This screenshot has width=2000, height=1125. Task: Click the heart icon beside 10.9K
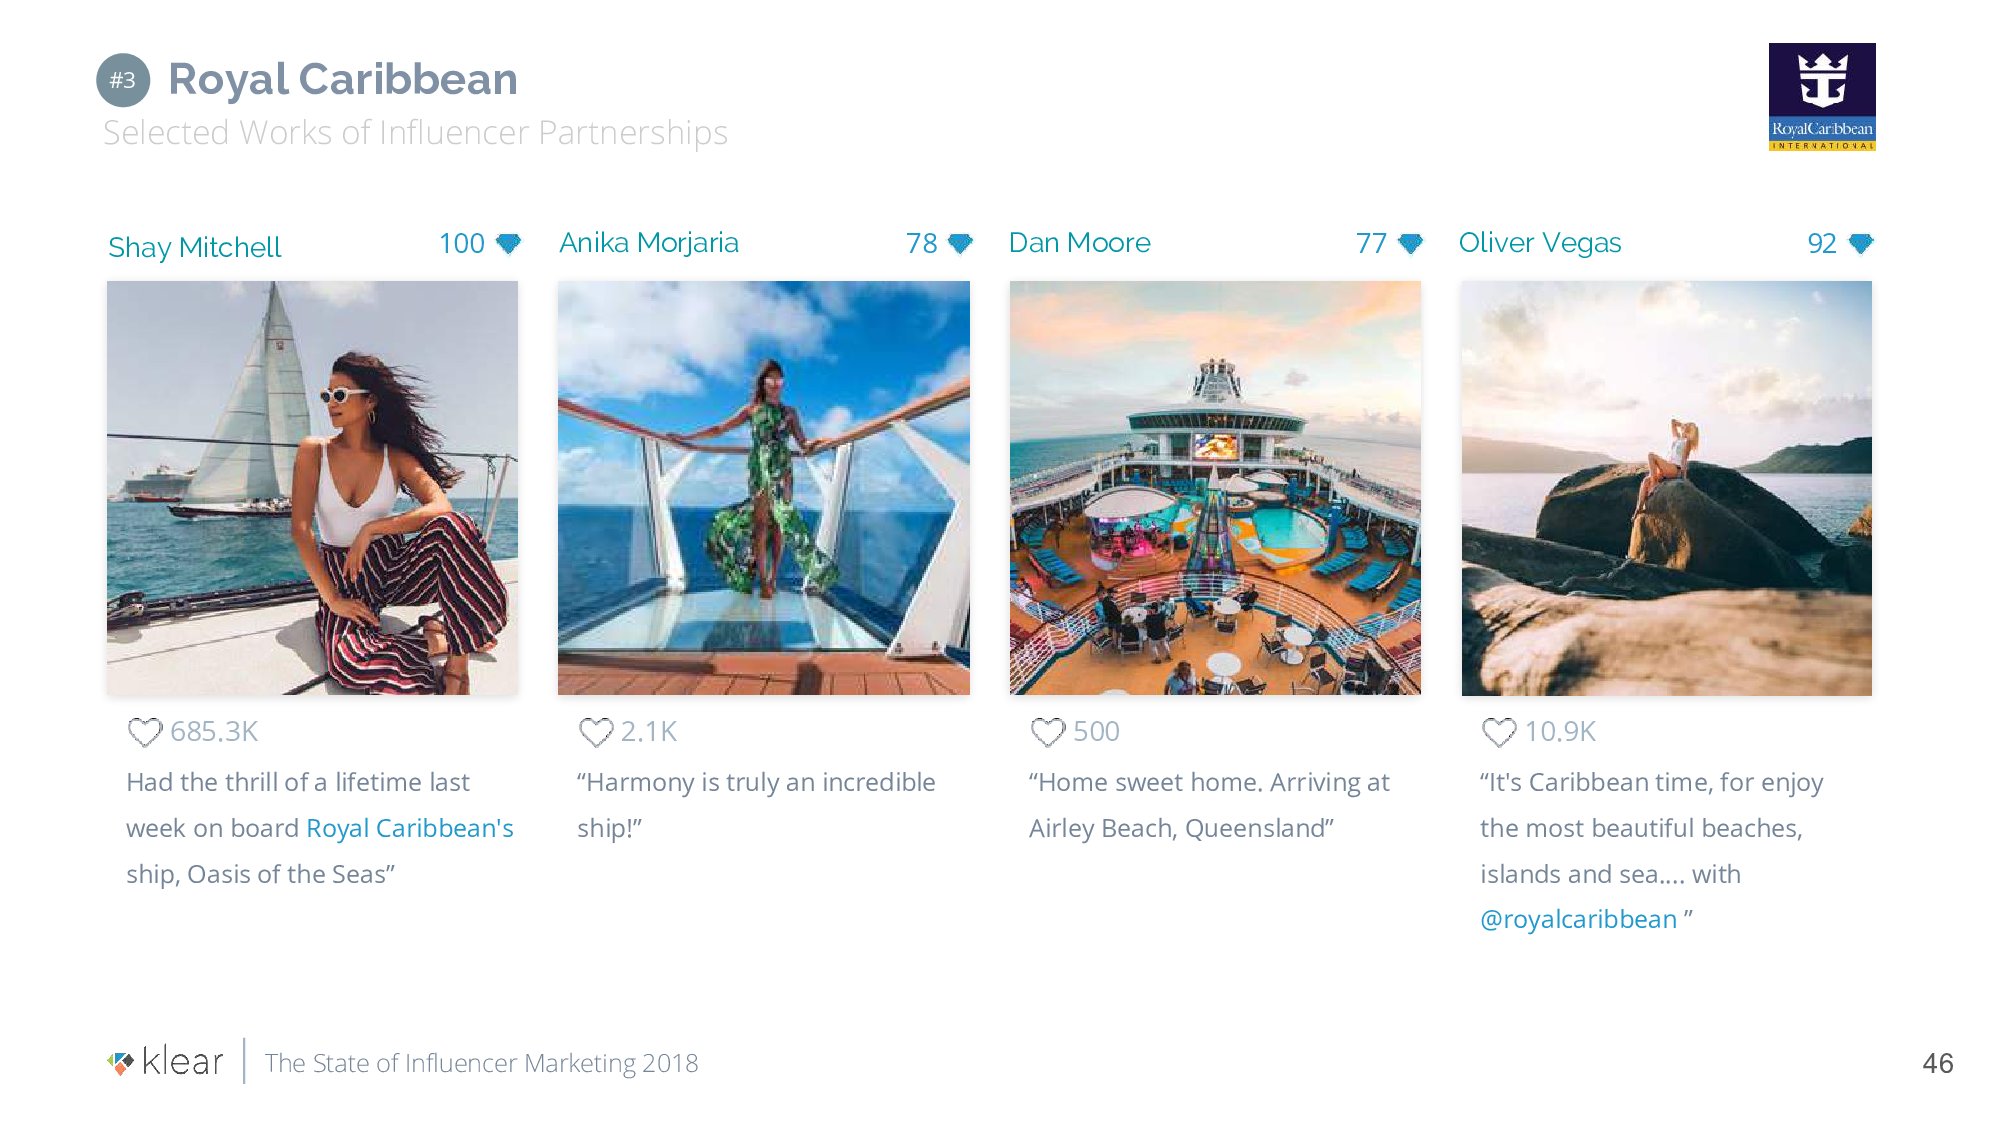[x=1499, y=732]
